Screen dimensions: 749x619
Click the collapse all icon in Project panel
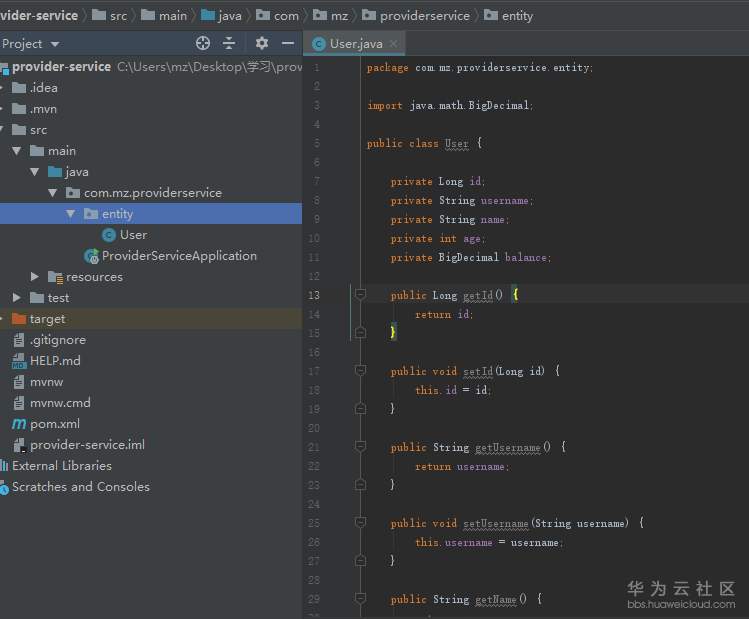[x=229, y=43]
